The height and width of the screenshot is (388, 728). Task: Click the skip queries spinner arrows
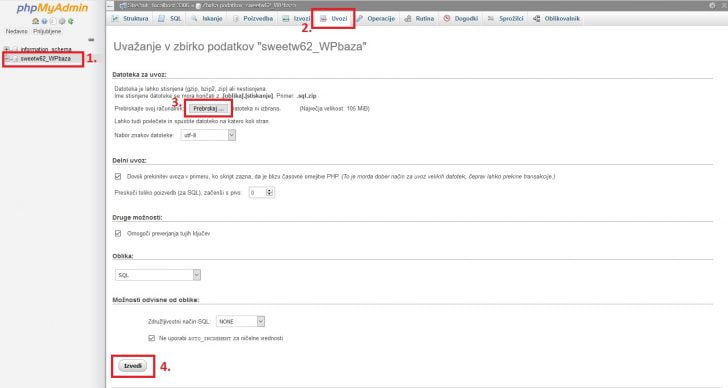point(270,192)
